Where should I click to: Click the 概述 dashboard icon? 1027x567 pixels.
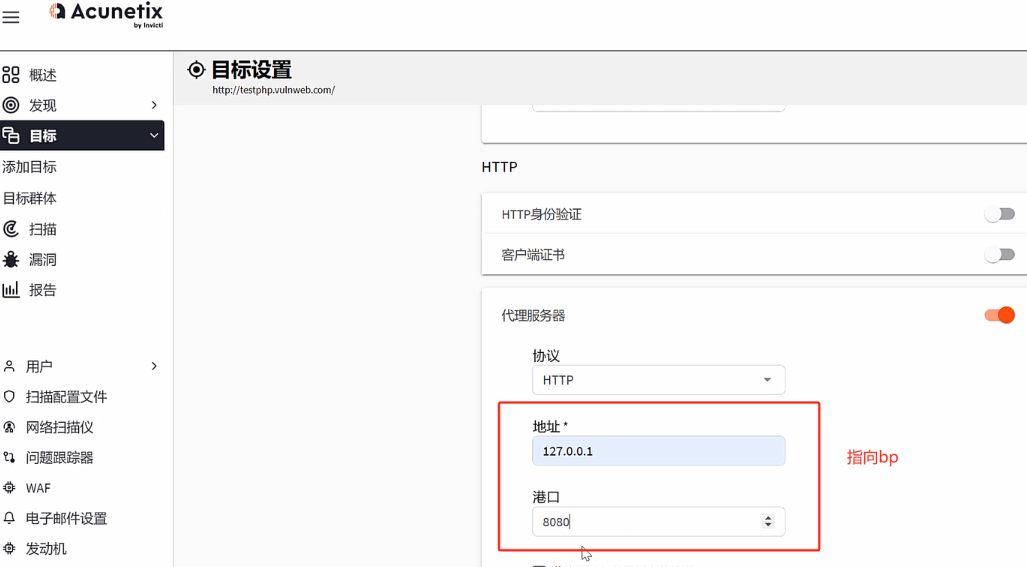(10, 75)
